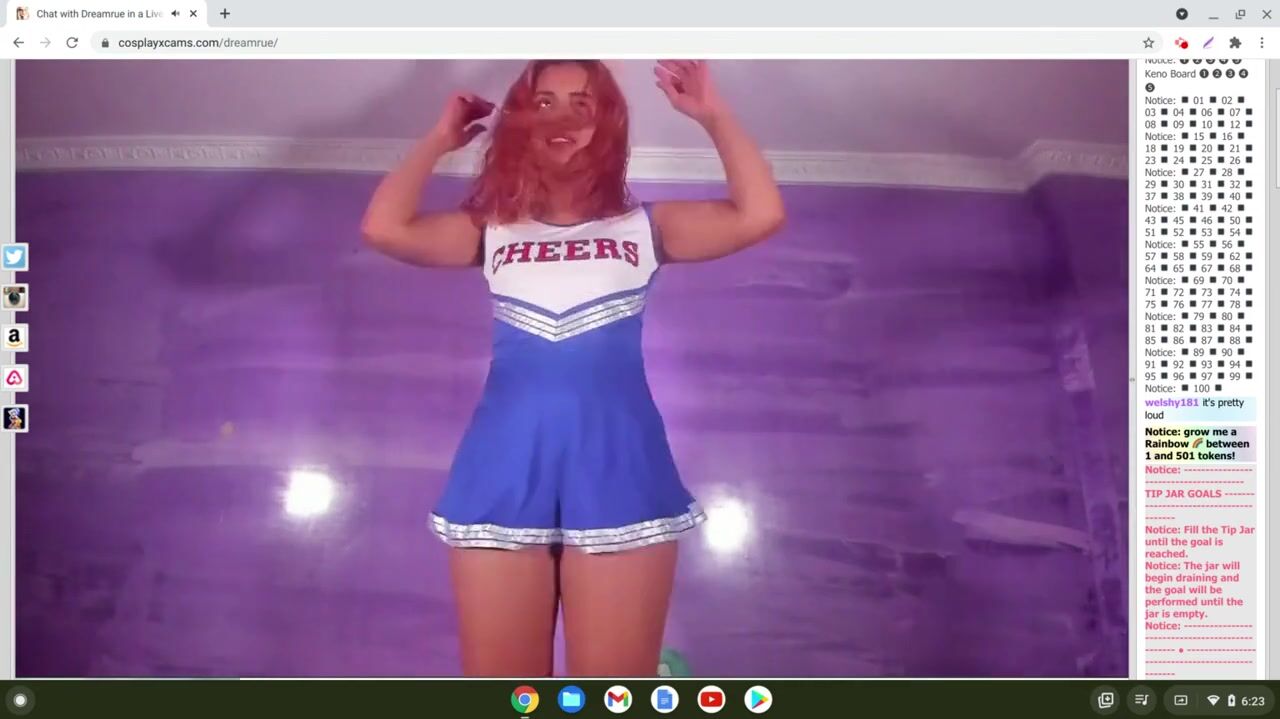Open the Twitter link in the sidebar
1280x719 pixels.
click(14, 257)
